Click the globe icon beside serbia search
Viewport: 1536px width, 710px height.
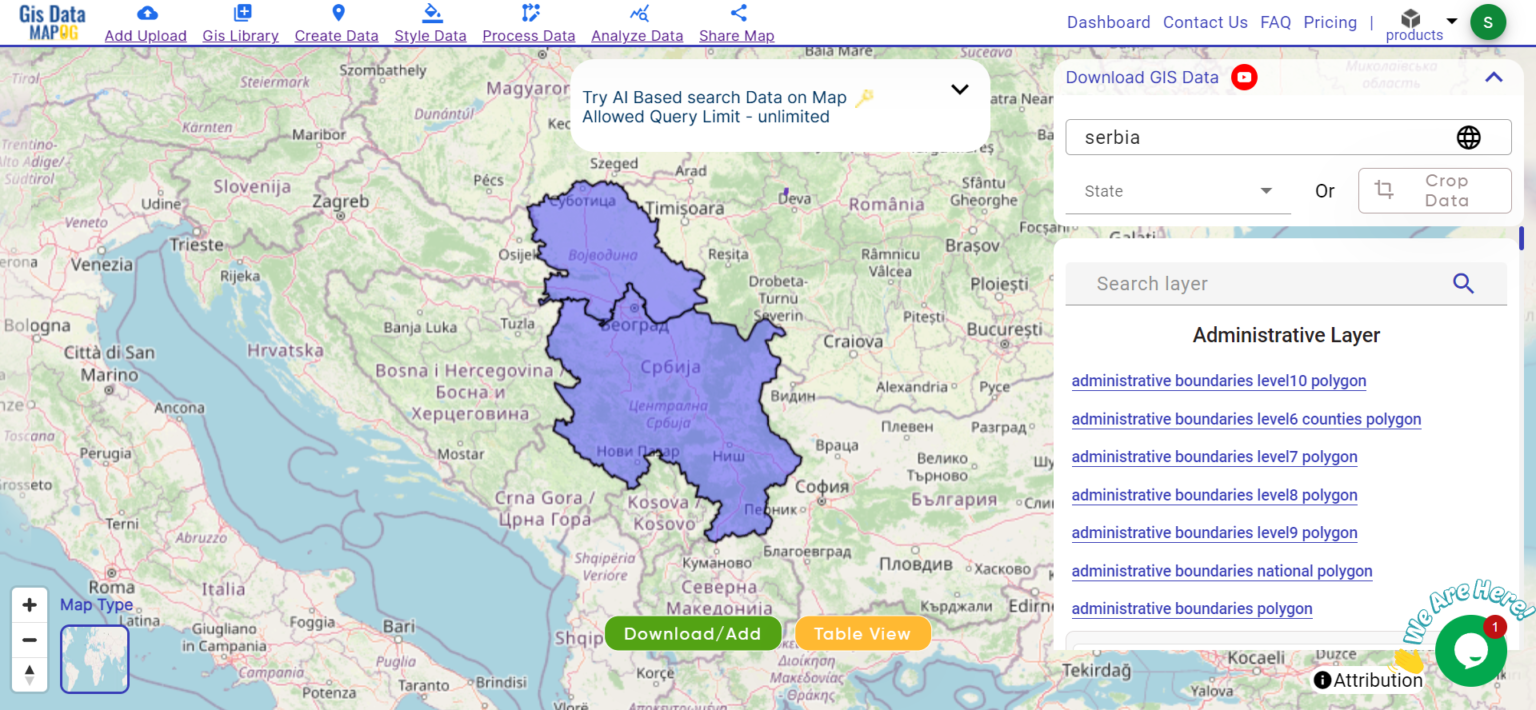click(x=1468, y=137)
